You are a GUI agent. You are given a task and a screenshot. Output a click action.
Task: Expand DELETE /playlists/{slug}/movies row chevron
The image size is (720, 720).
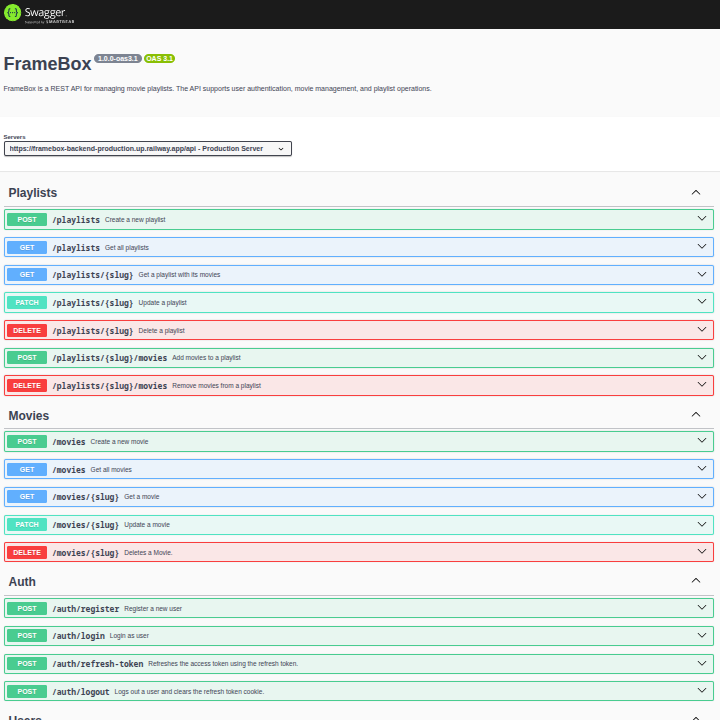tap(702, 385)
